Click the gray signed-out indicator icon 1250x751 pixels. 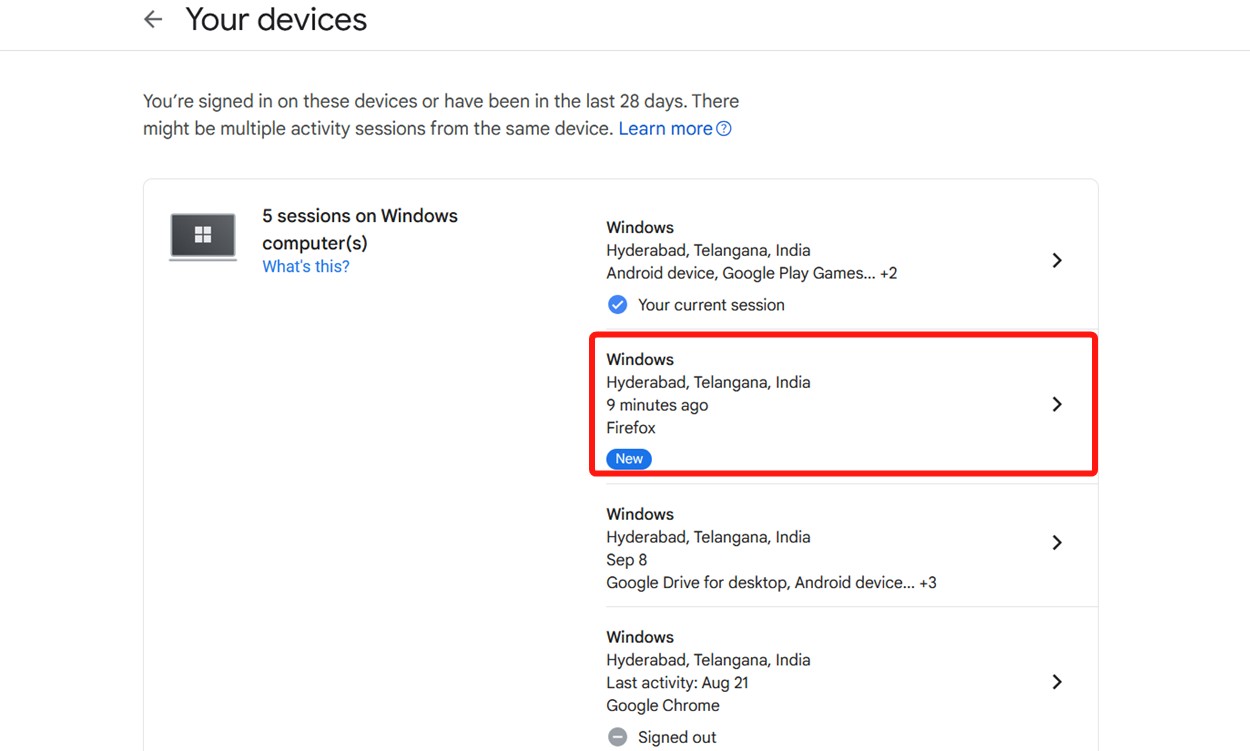[x=617, y=736]
